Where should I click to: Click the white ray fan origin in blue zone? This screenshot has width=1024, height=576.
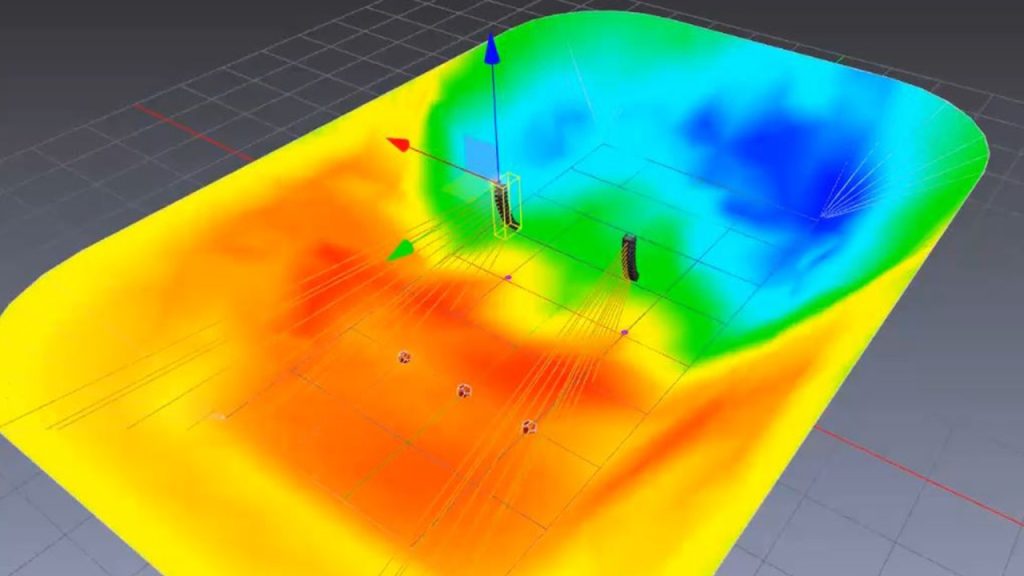(822, 215)
